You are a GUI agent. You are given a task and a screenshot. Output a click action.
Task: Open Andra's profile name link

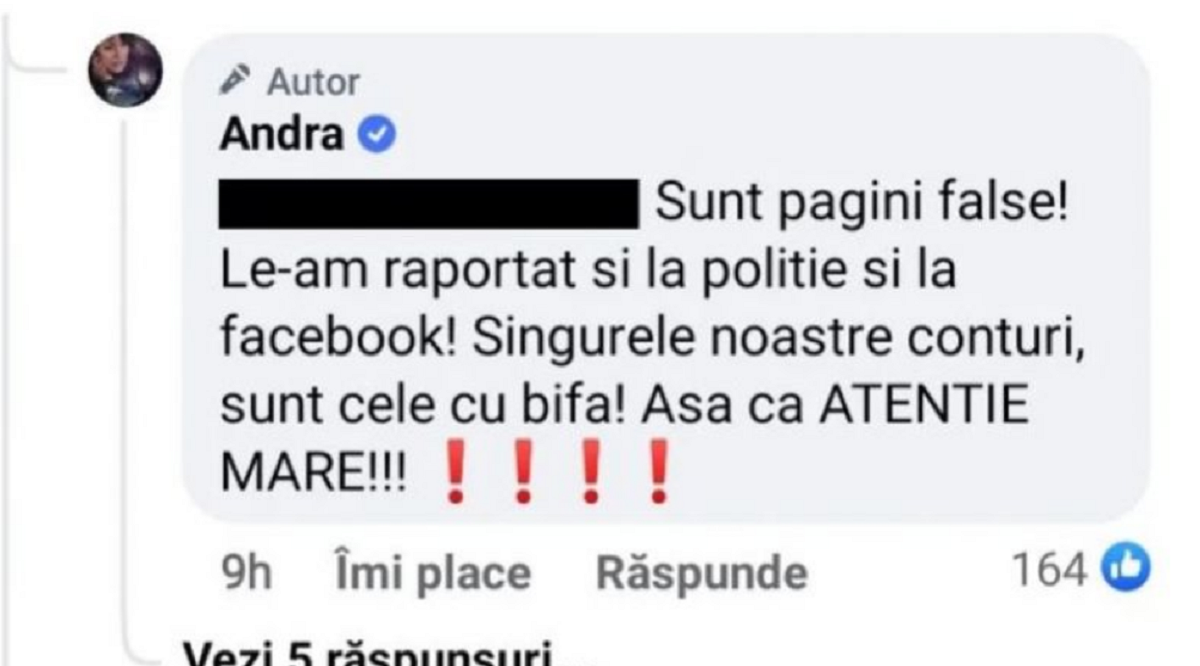tap(281, 135)
